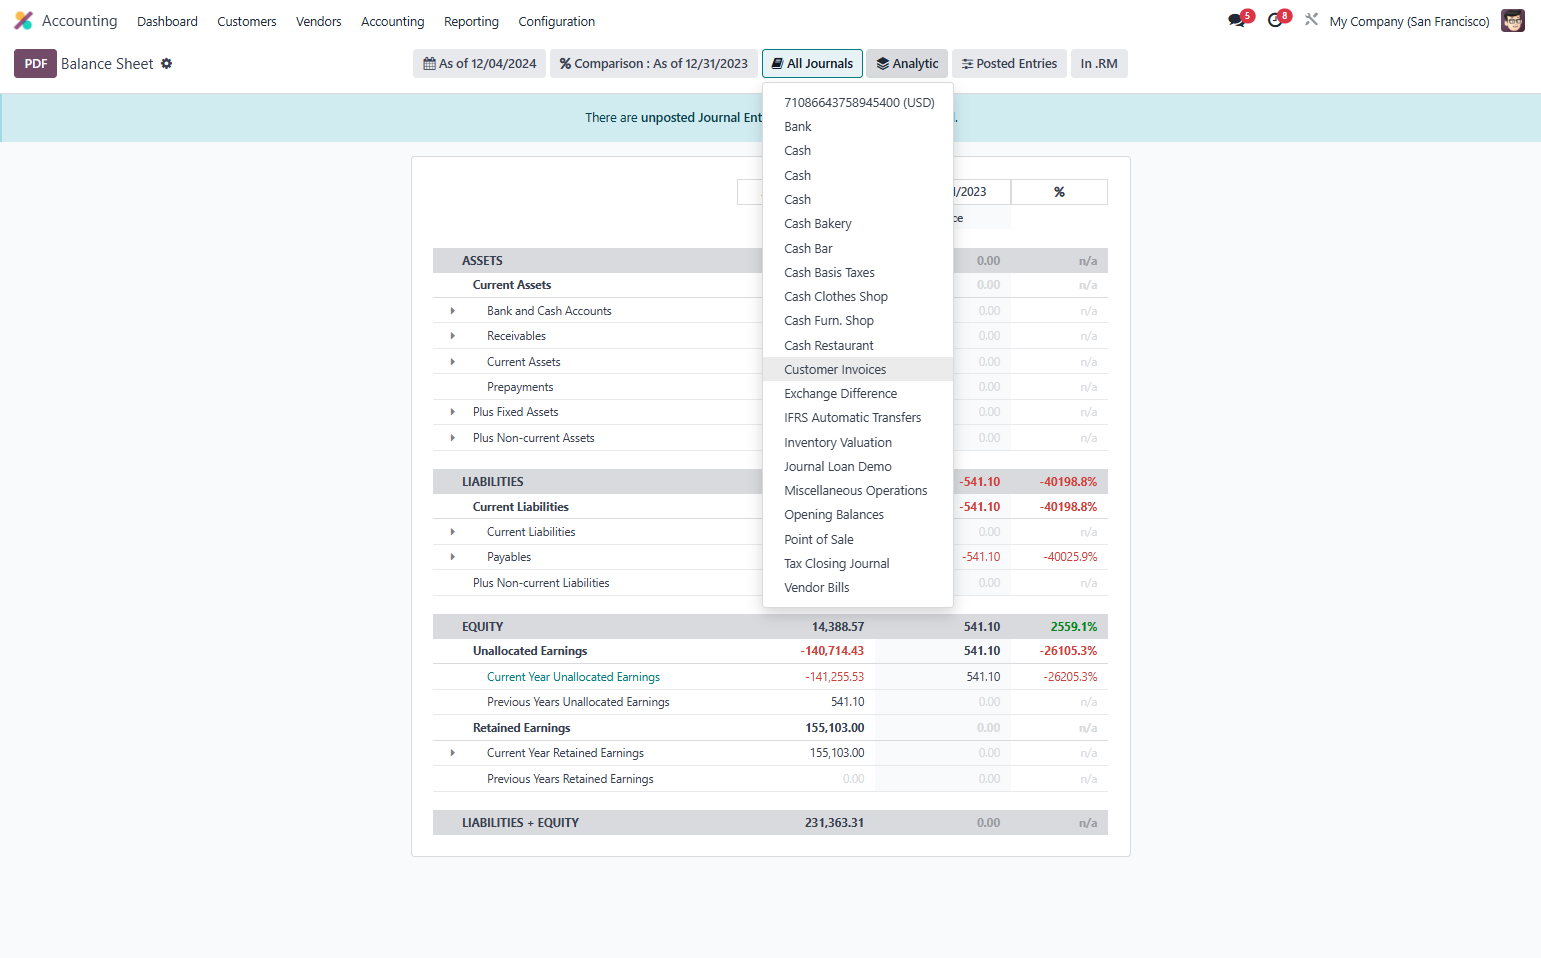The image size is (1541, 958).
Task: Select the Cash Clothes Shop journal
Action: [858, 296]
